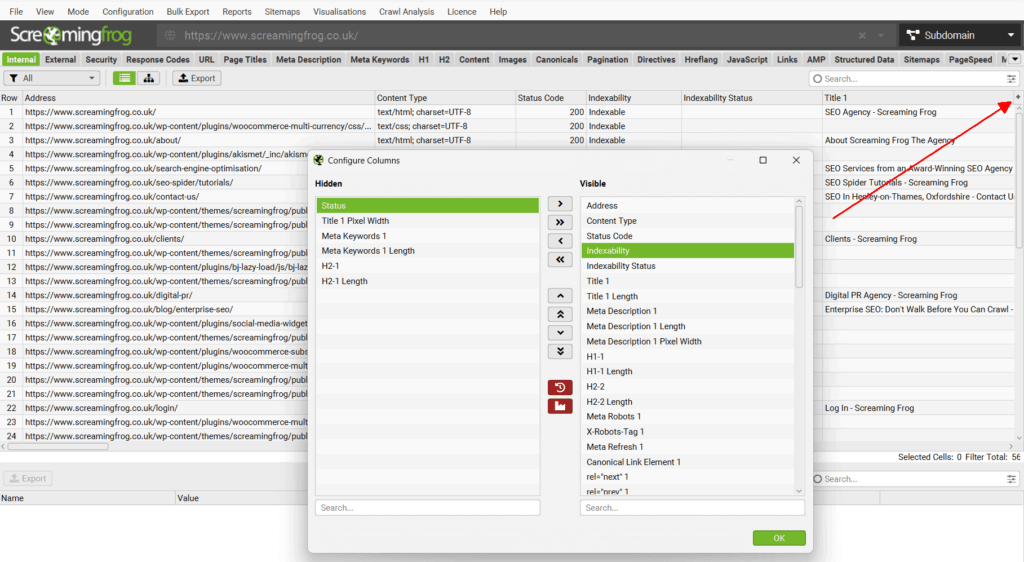Move selected column to bottom with double-down arrow
Screen dimensions: 1024x562
pyautogui.click(x=560, y=351)
